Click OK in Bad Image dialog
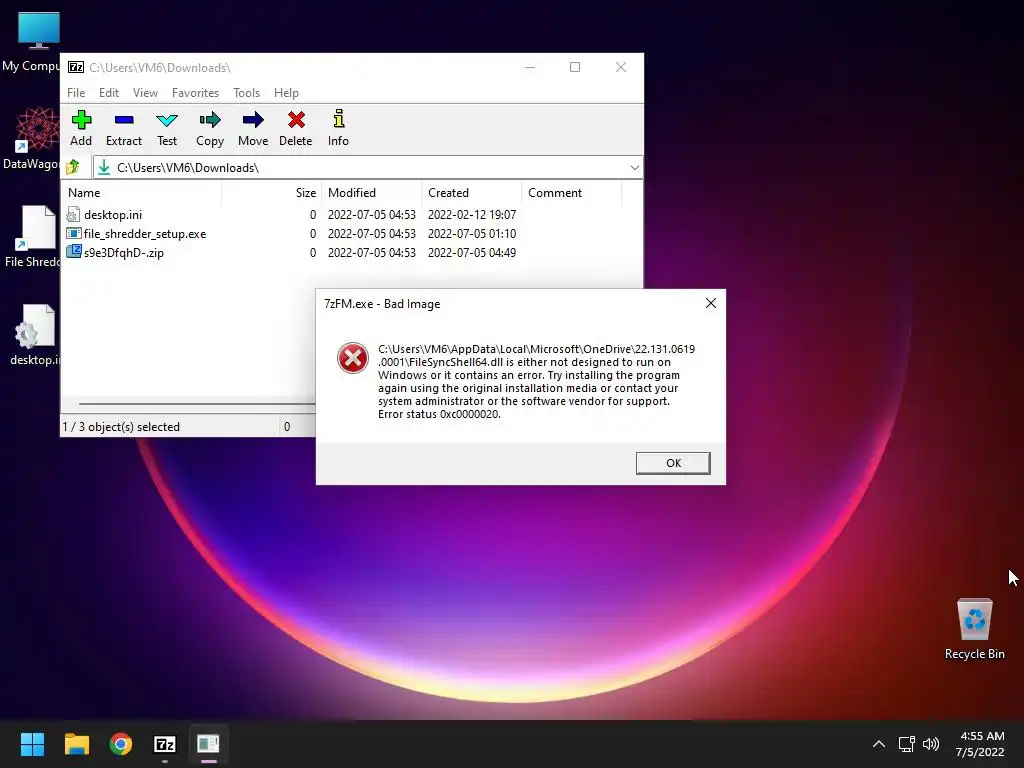The image size is (1024, 768). point(673,463)
